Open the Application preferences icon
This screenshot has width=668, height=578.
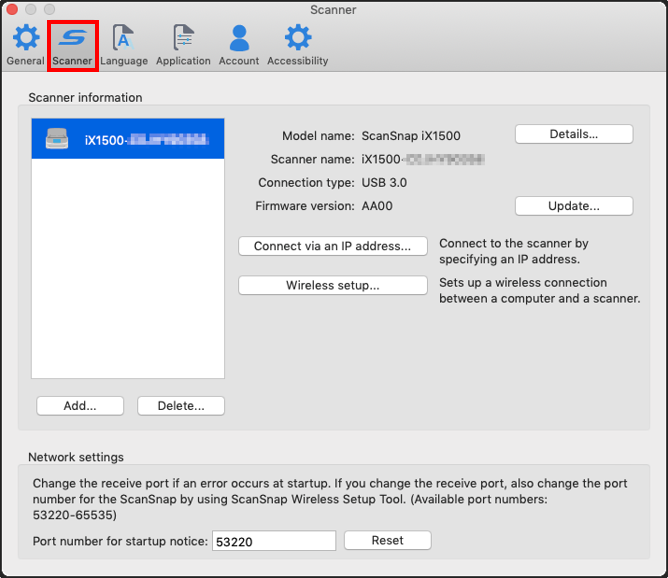(x=184, y=37)
